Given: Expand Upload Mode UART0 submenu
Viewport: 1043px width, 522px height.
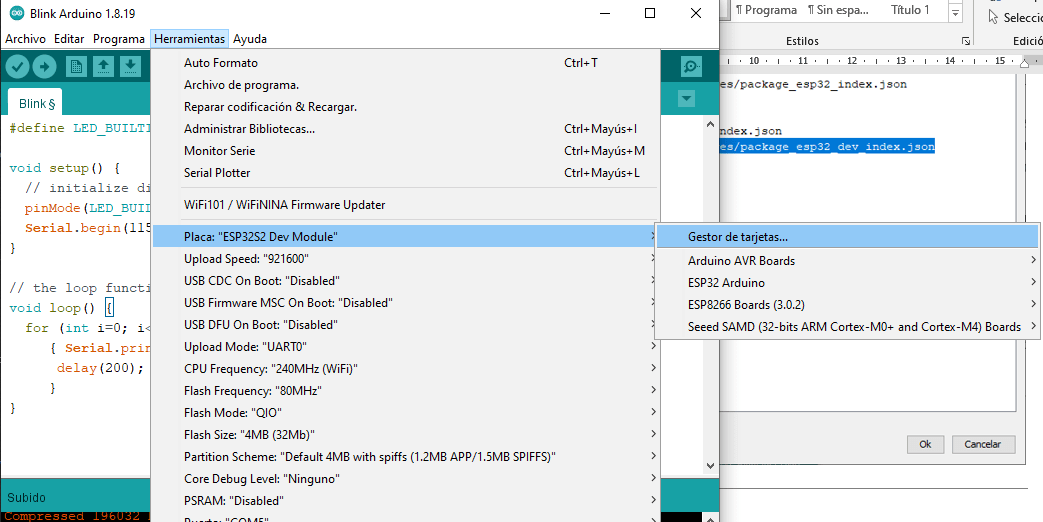Looking at the screenshot, I should [406, 347].
